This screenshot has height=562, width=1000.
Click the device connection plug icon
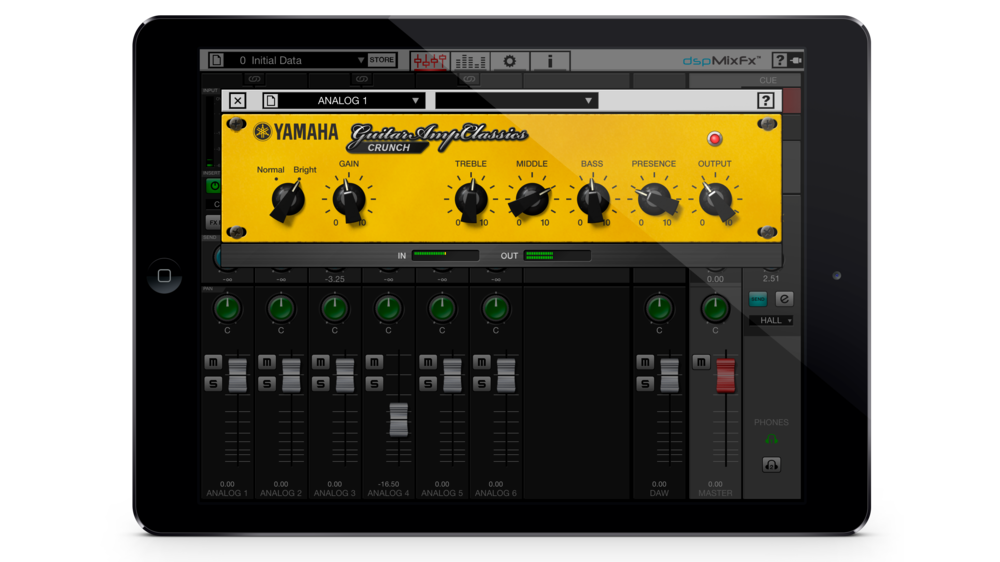tap(795, 60)
